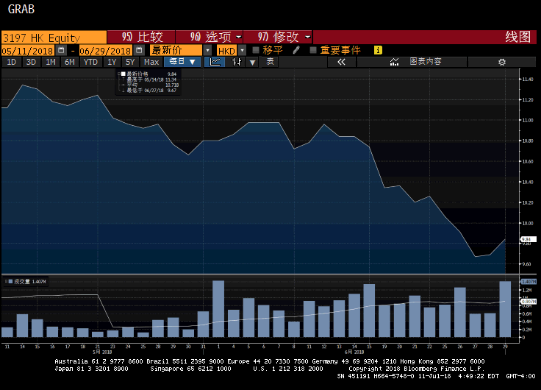Click the 成交量 volume legend color box

click(11, 282)
